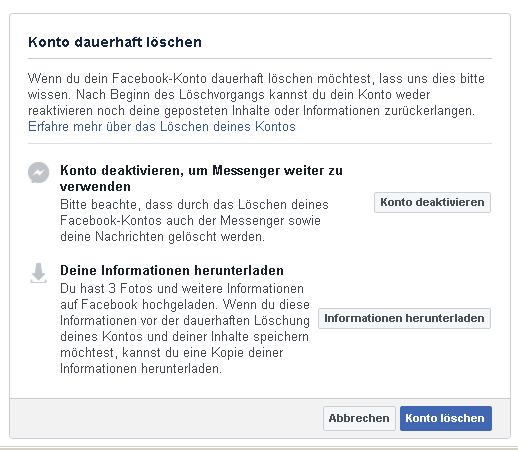
Task: Click heading Konto deaktivieren, um Messenger weiter zu verwenden
Action: 201,178
